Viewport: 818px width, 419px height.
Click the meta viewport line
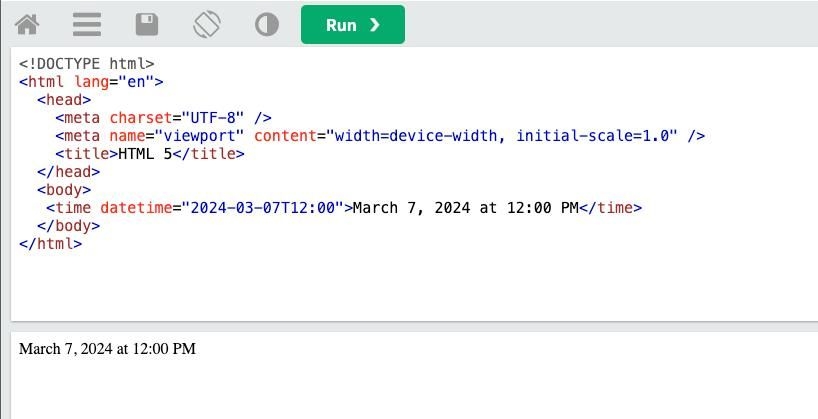pyautogui.click(x=380, y=136)
